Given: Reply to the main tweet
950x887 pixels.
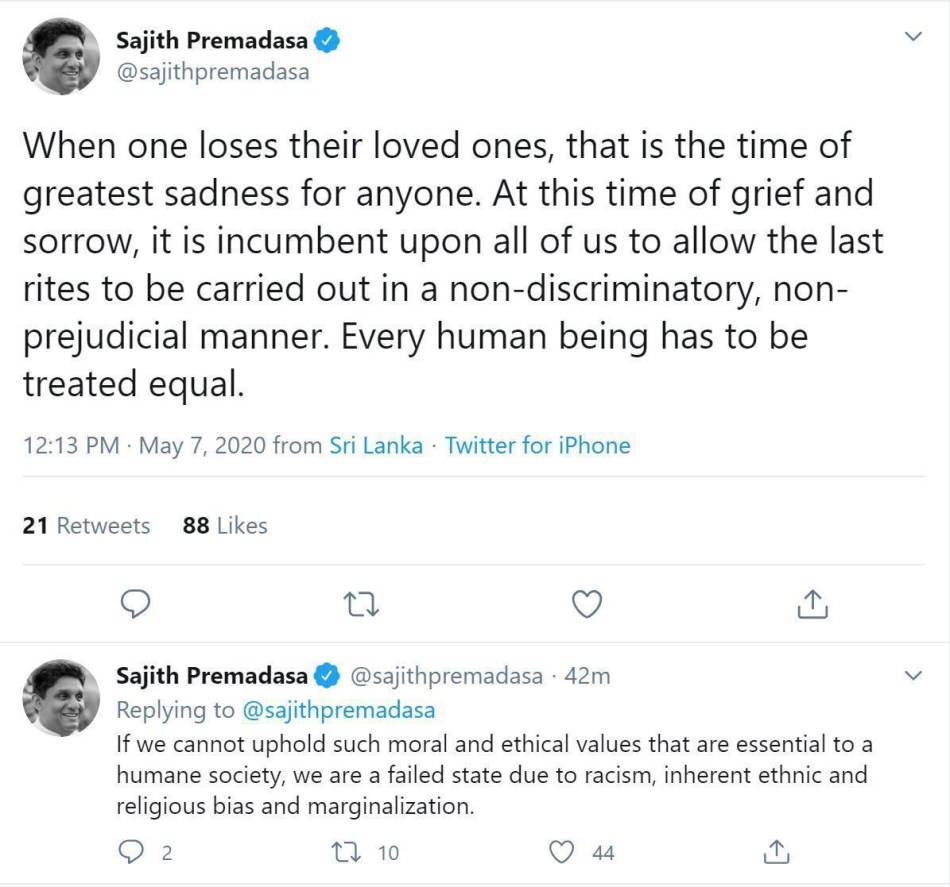Looking at the screenshot, I should pos(135,604).
